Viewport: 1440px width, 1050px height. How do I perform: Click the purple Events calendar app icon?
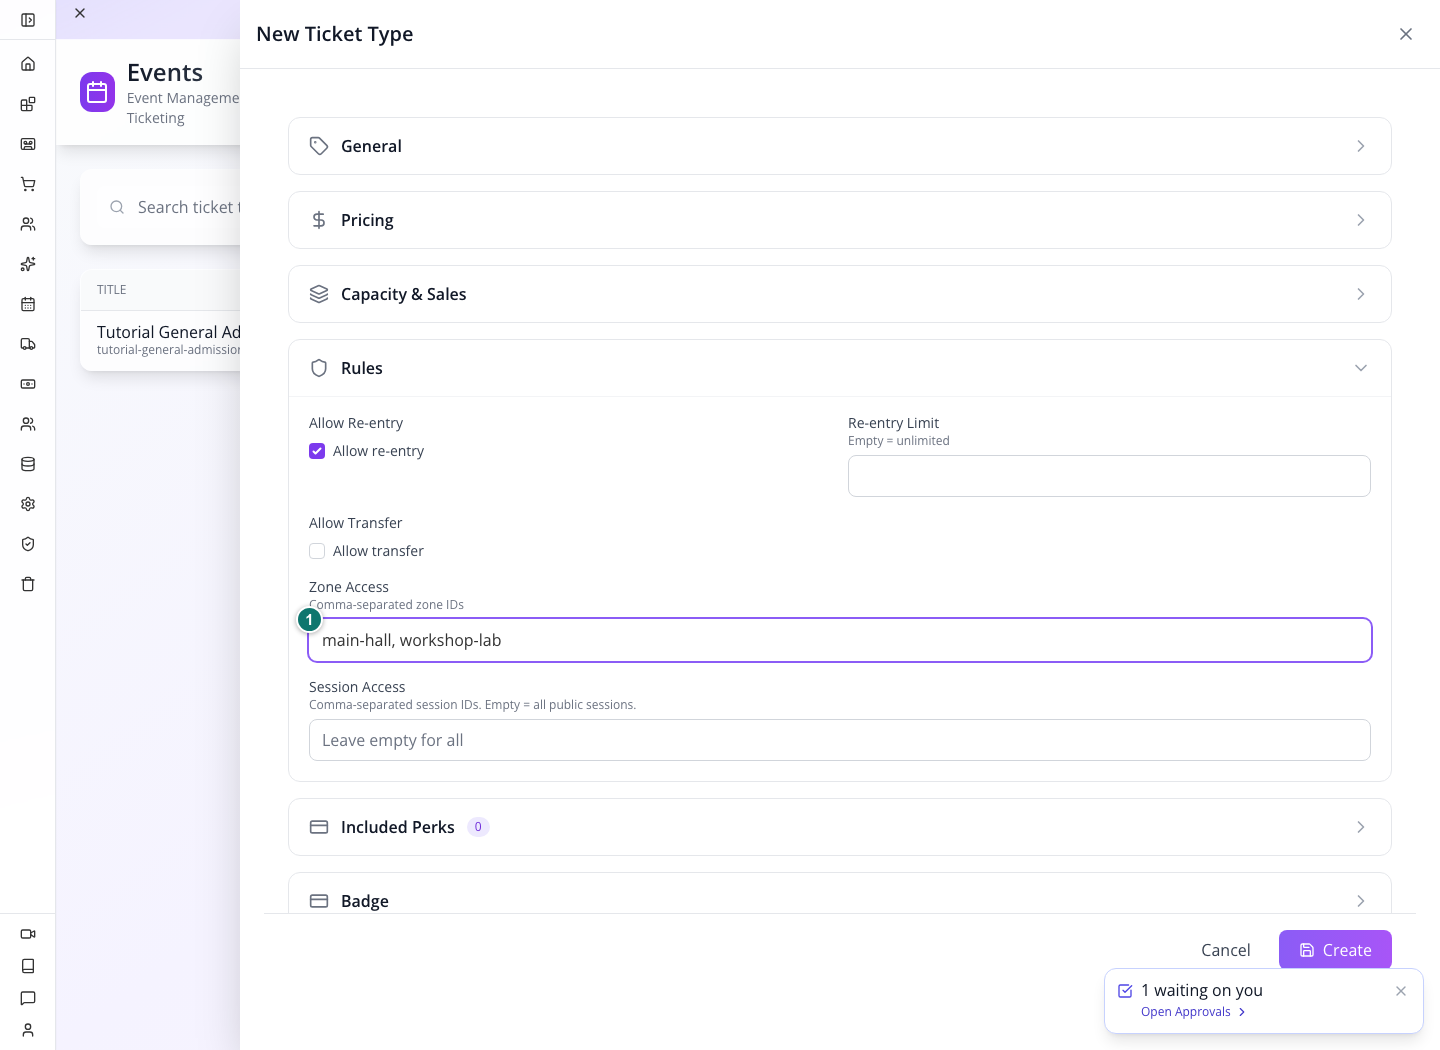pos(97,92)
